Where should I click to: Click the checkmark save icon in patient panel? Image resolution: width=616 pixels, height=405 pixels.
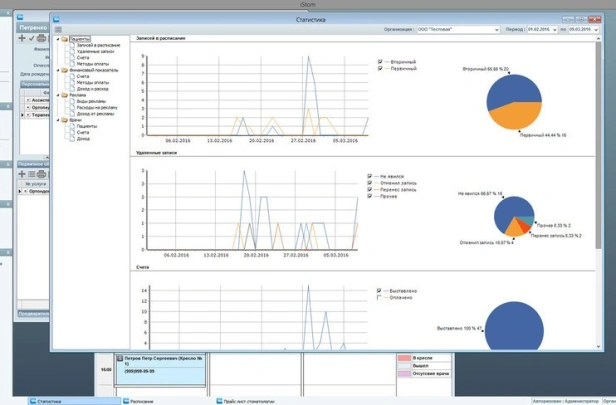[32, 39]
